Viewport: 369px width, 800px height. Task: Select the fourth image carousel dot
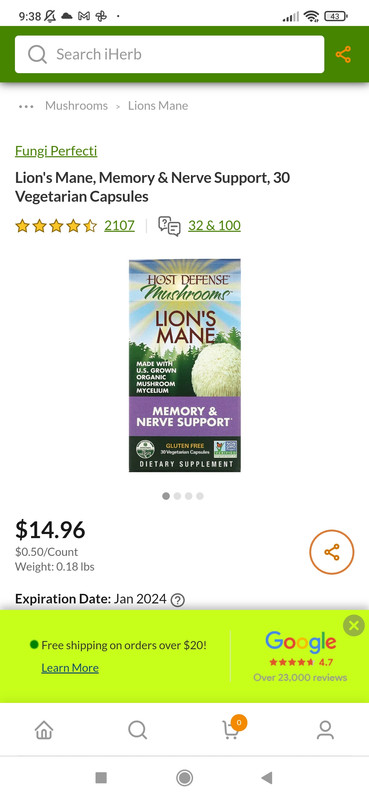tap(200, 496)
